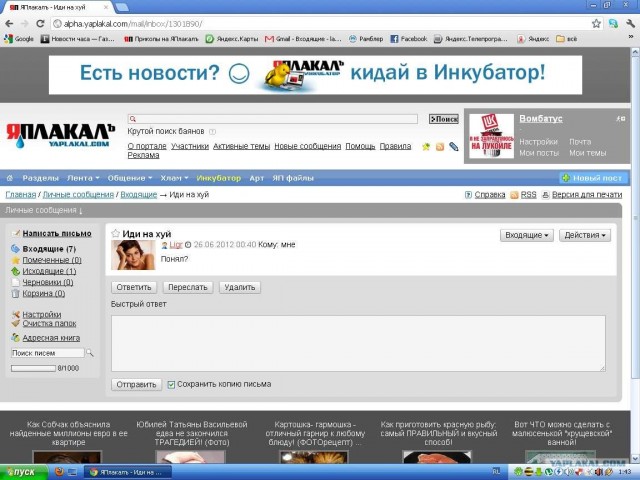Open the Очистка папок link

tap(49, 324)
